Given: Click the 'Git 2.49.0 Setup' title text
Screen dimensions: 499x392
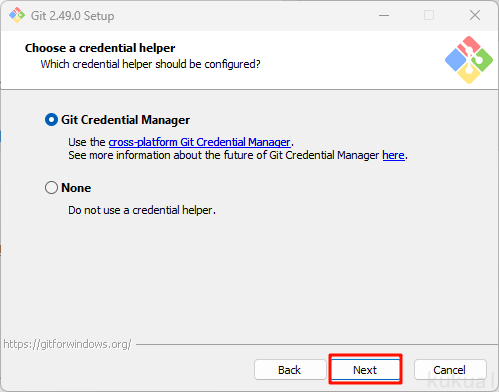Looking at the screenshot, I should pyautogui.click(x=73, y=16).
